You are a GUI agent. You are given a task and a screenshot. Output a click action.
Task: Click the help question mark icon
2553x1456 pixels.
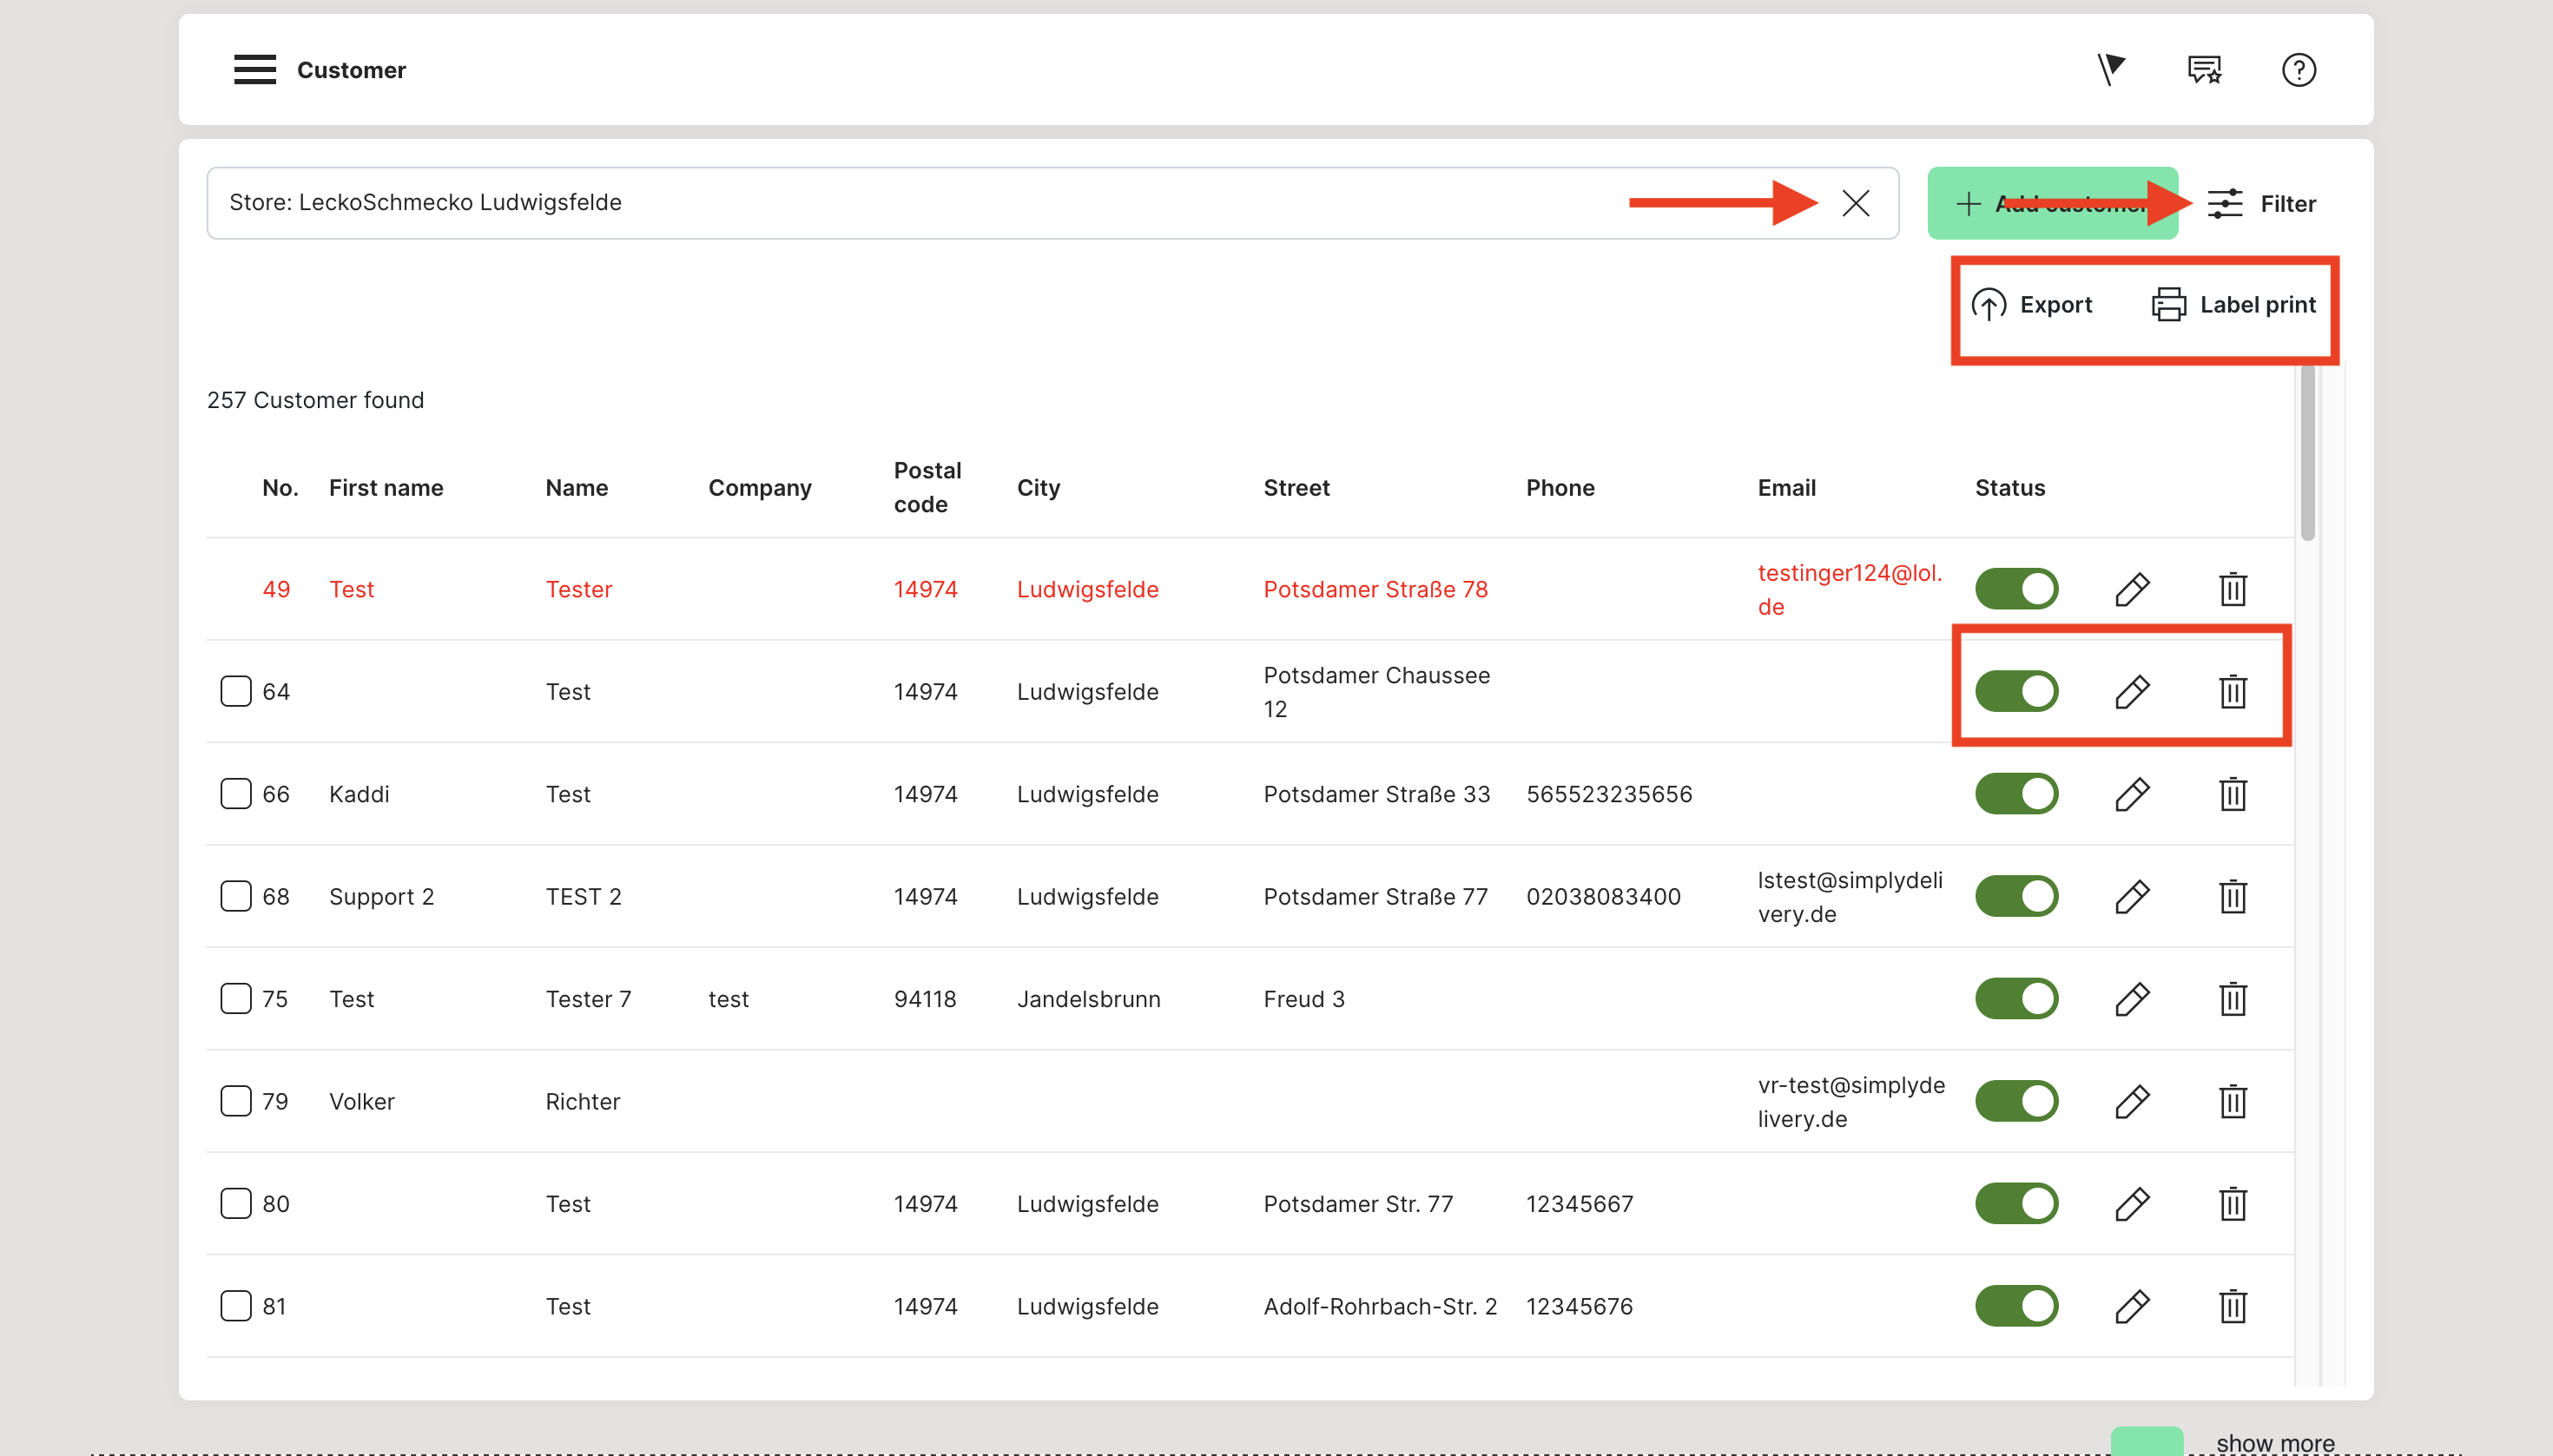[2298, 70]
